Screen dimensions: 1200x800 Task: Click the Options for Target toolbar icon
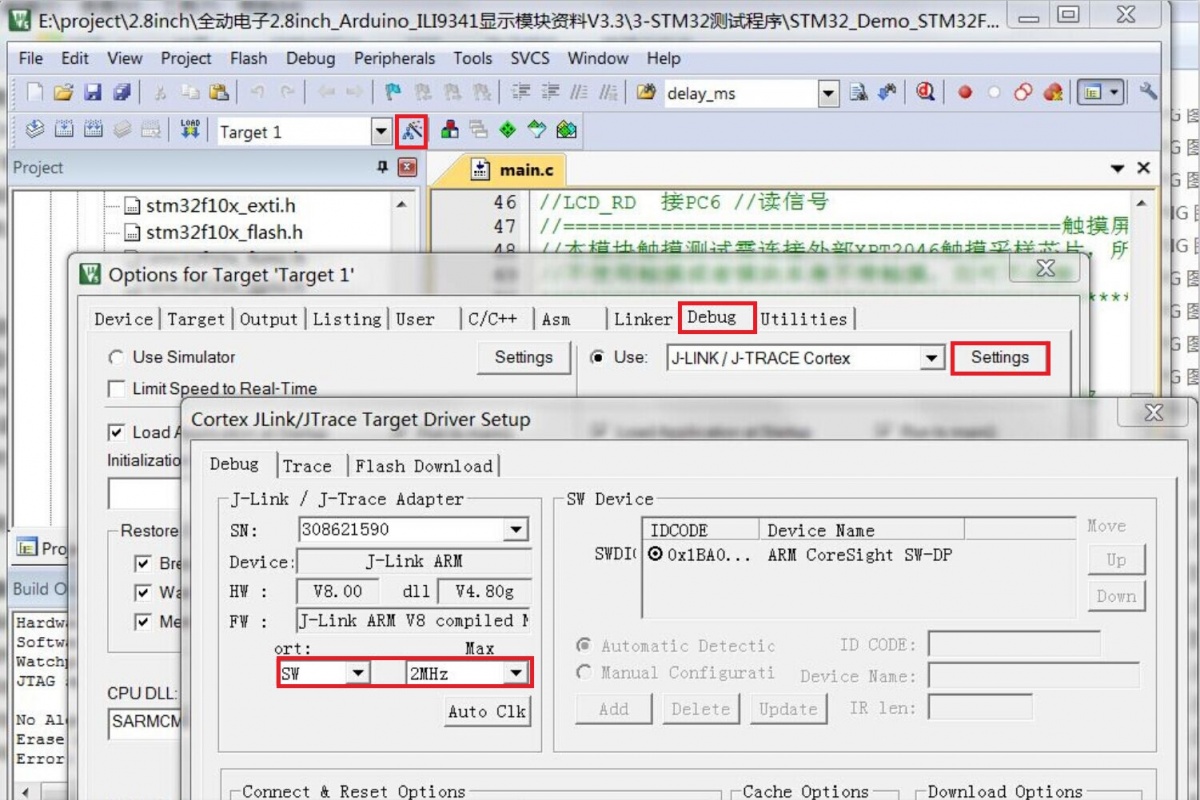click(x=412, y=131)
